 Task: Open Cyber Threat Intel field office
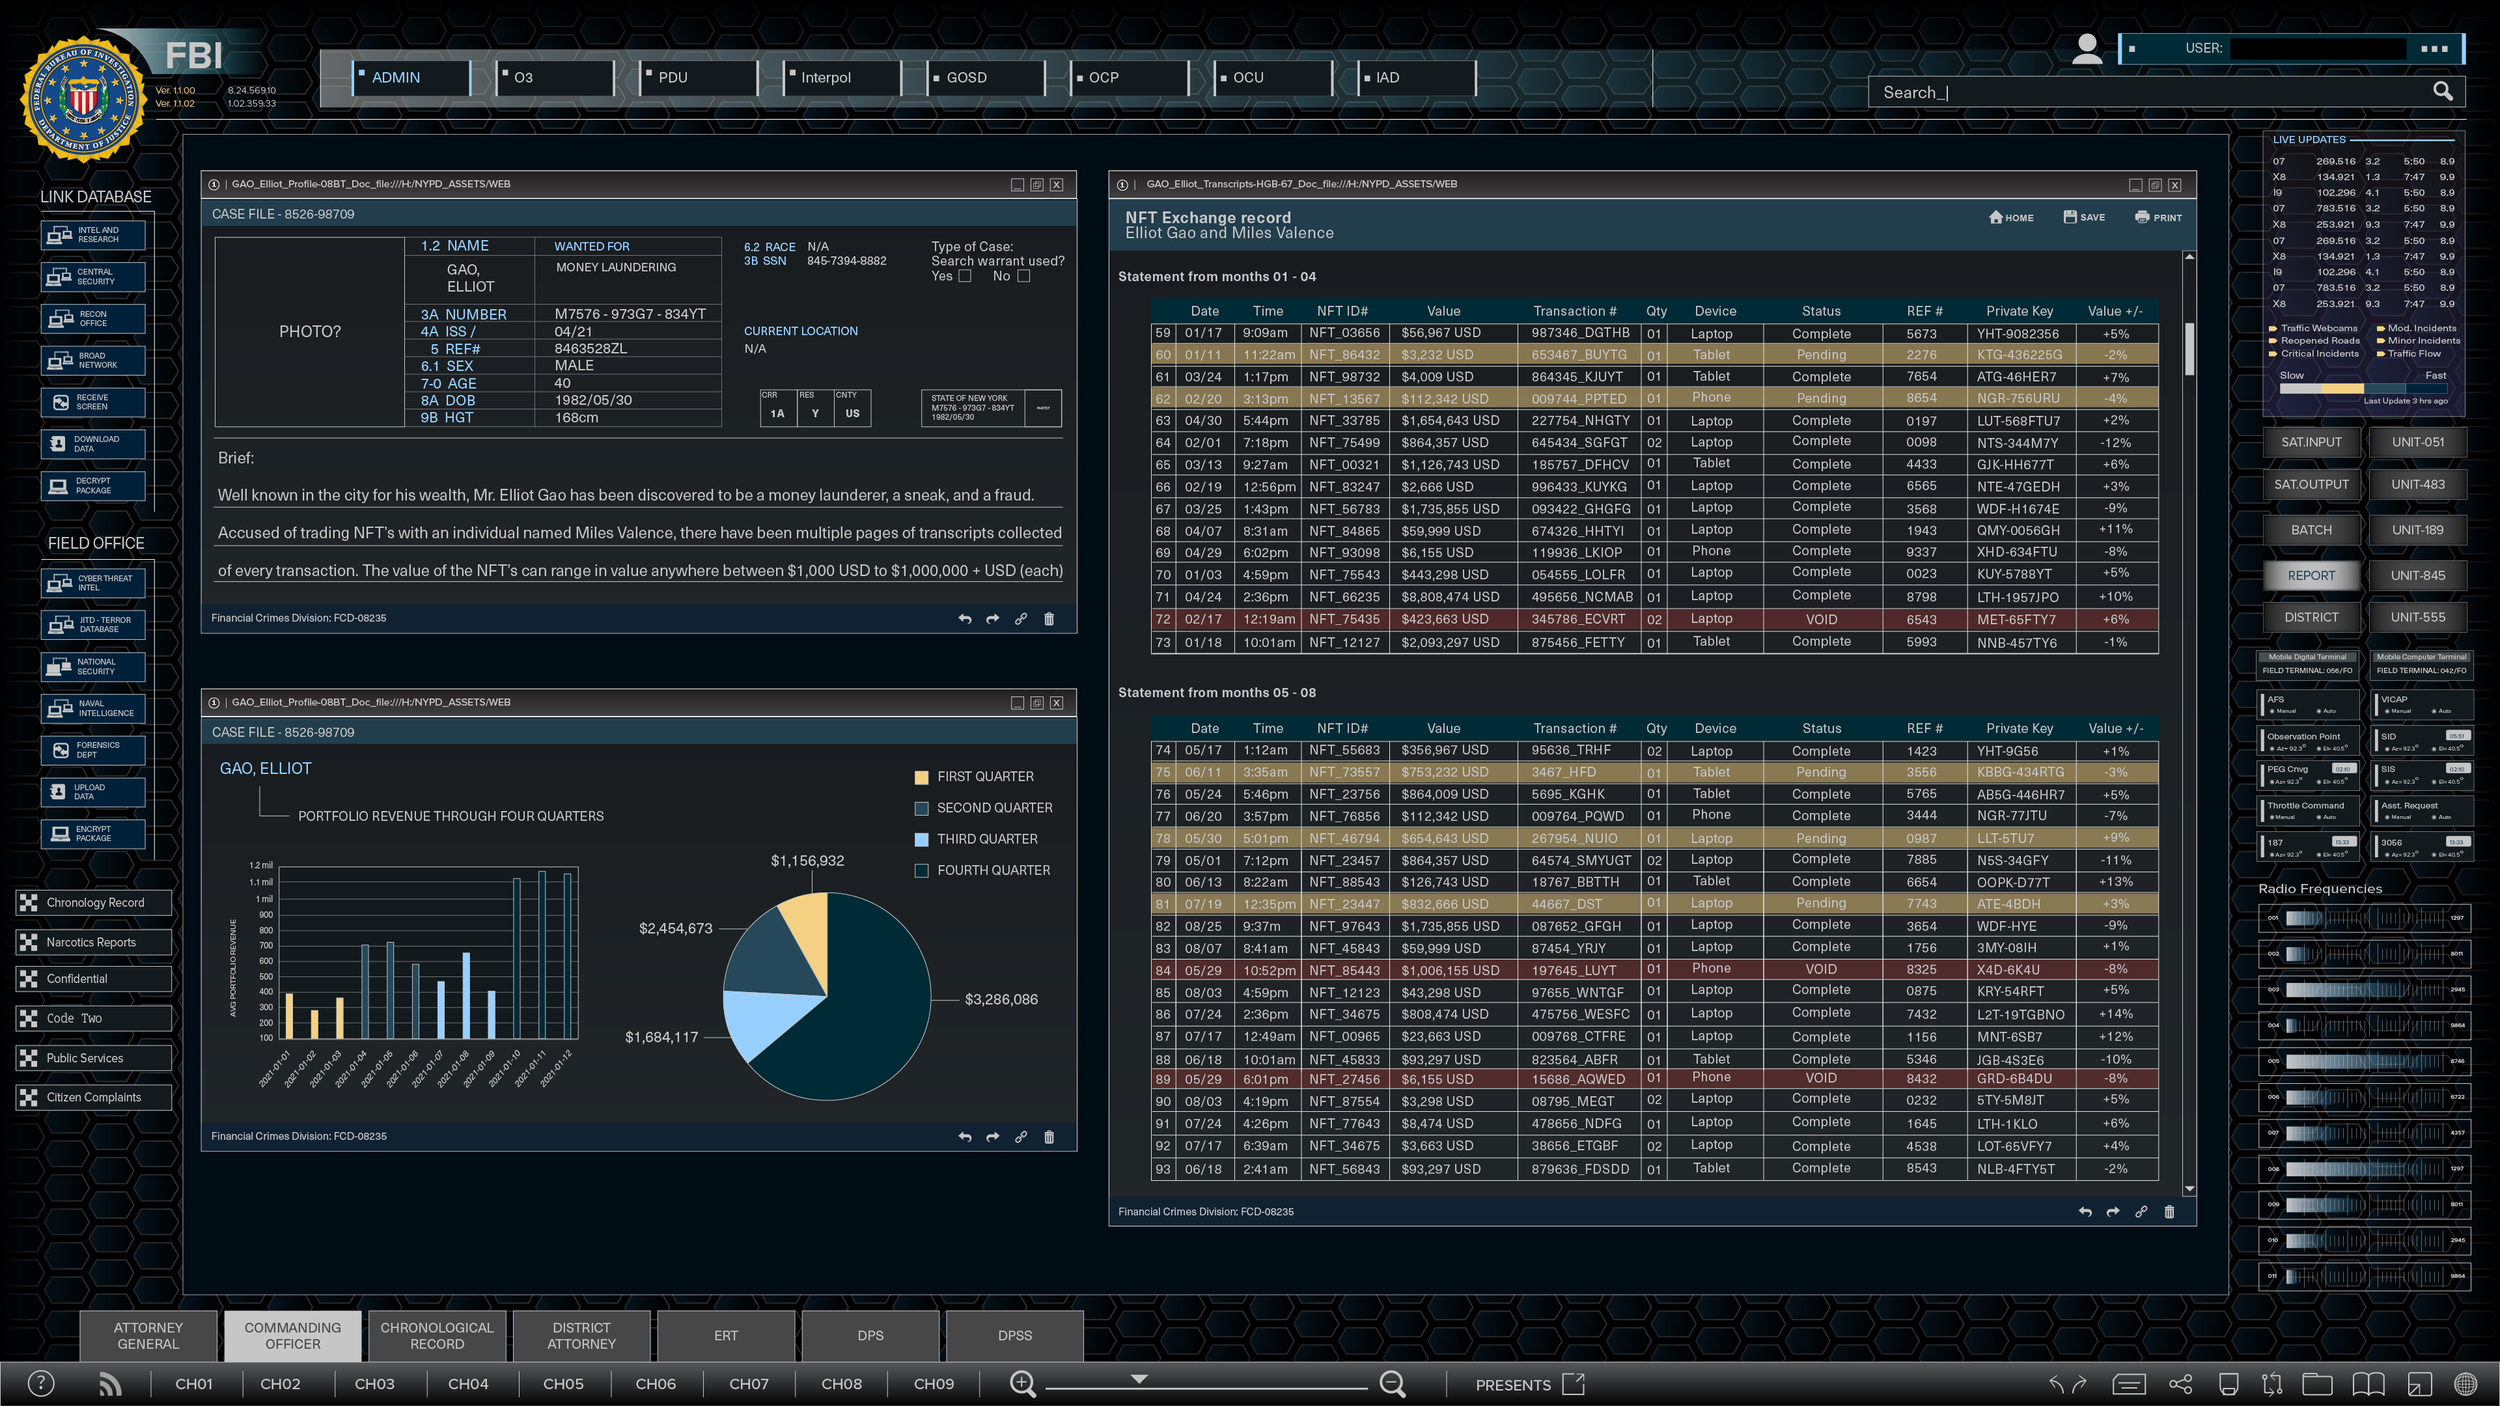click(94, 583)
